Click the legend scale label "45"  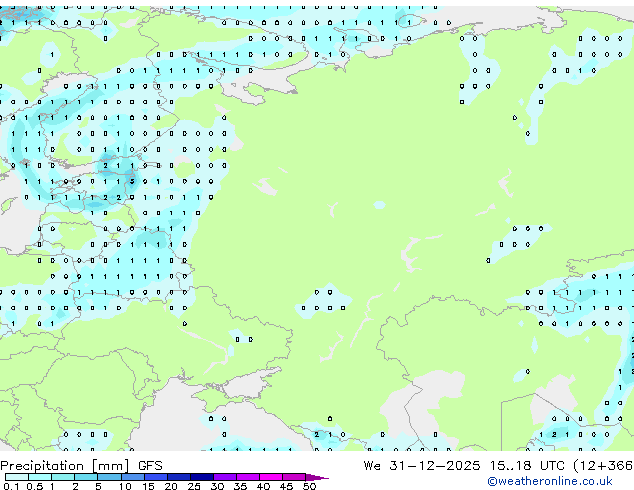(x=286, y=486)
